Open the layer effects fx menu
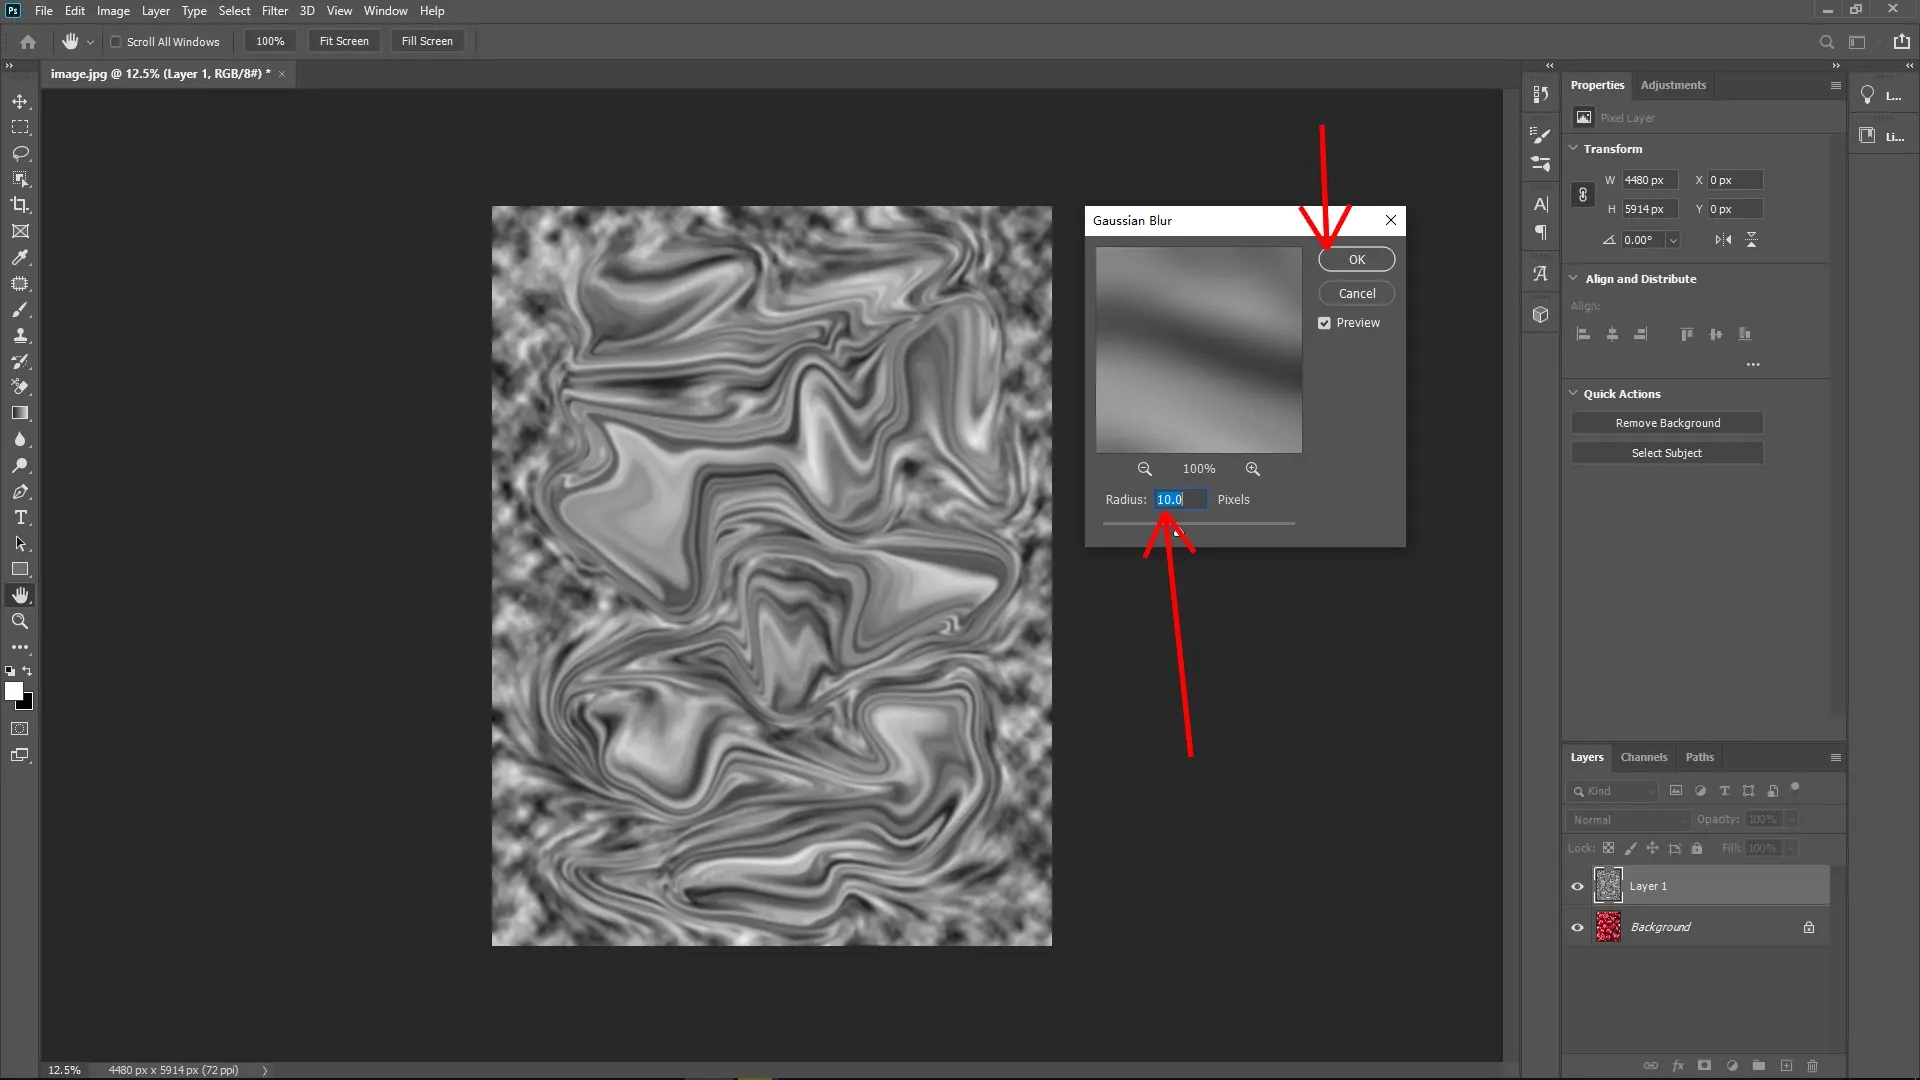Viewport: 1920px width, 1080px height. tap(1677, 1066)
